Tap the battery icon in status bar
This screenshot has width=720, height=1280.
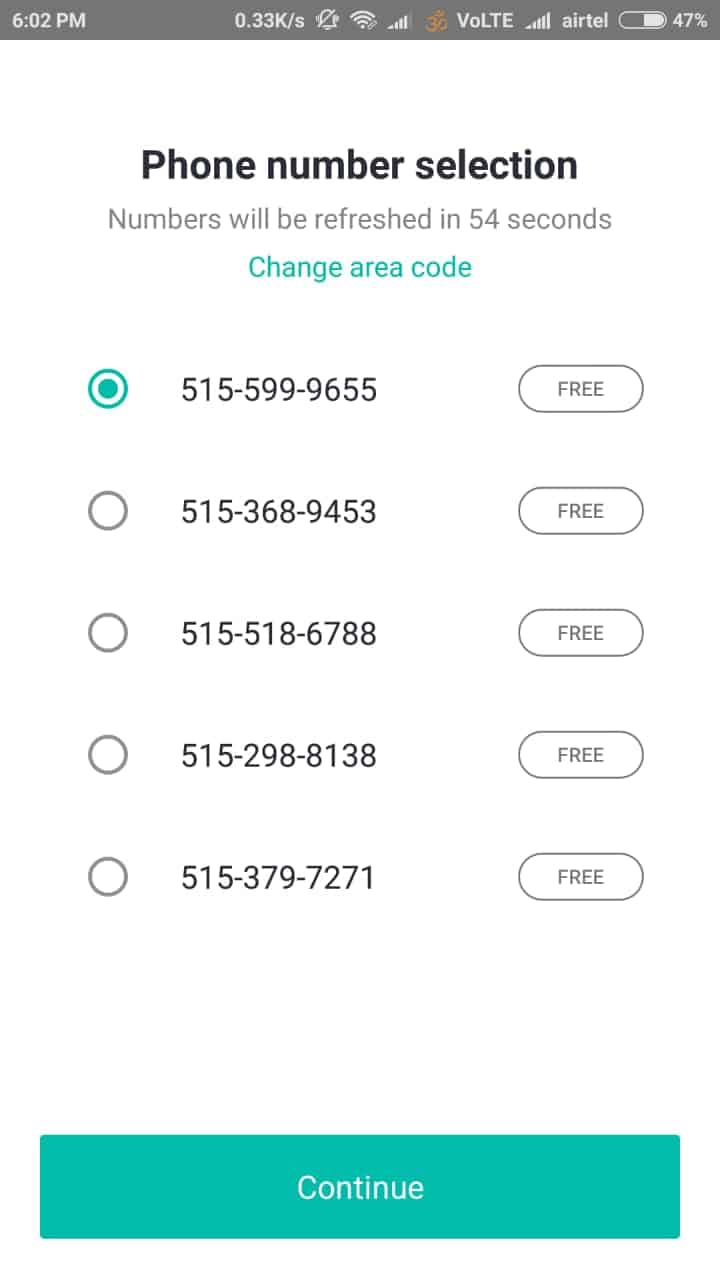pyautogui.click(x=644, y=20)
